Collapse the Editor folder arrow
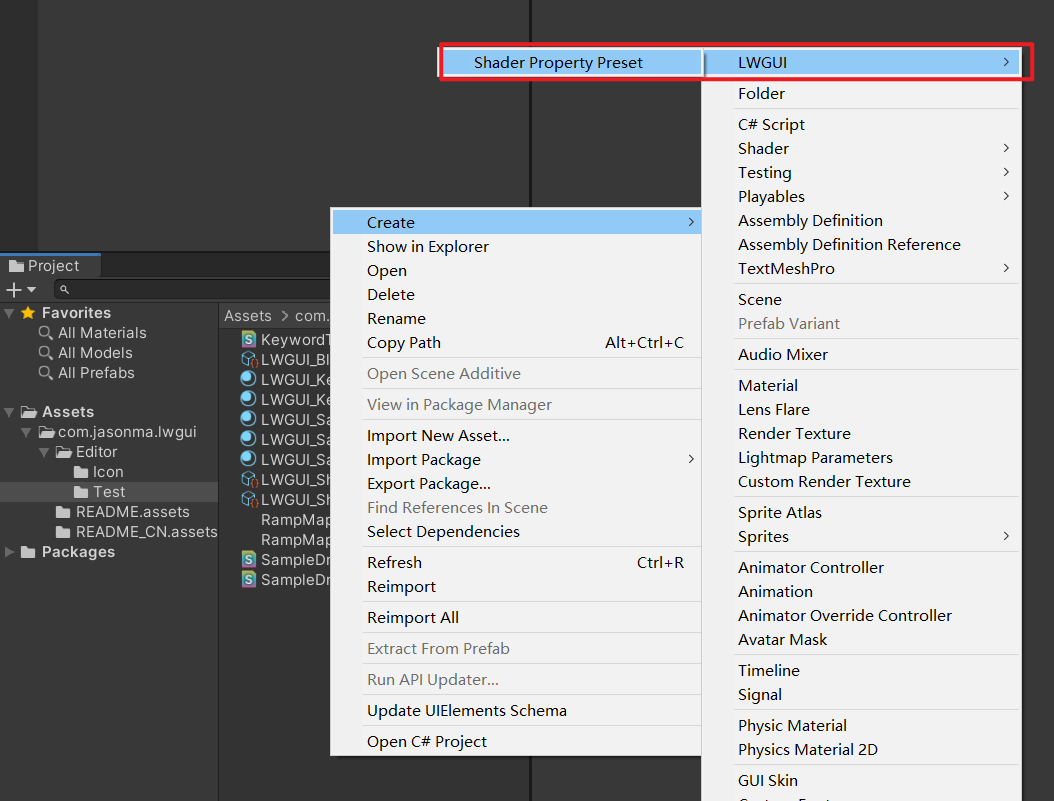Viewport: 1054px width, 801px height. pyautogui.click(x=45, y=452)
